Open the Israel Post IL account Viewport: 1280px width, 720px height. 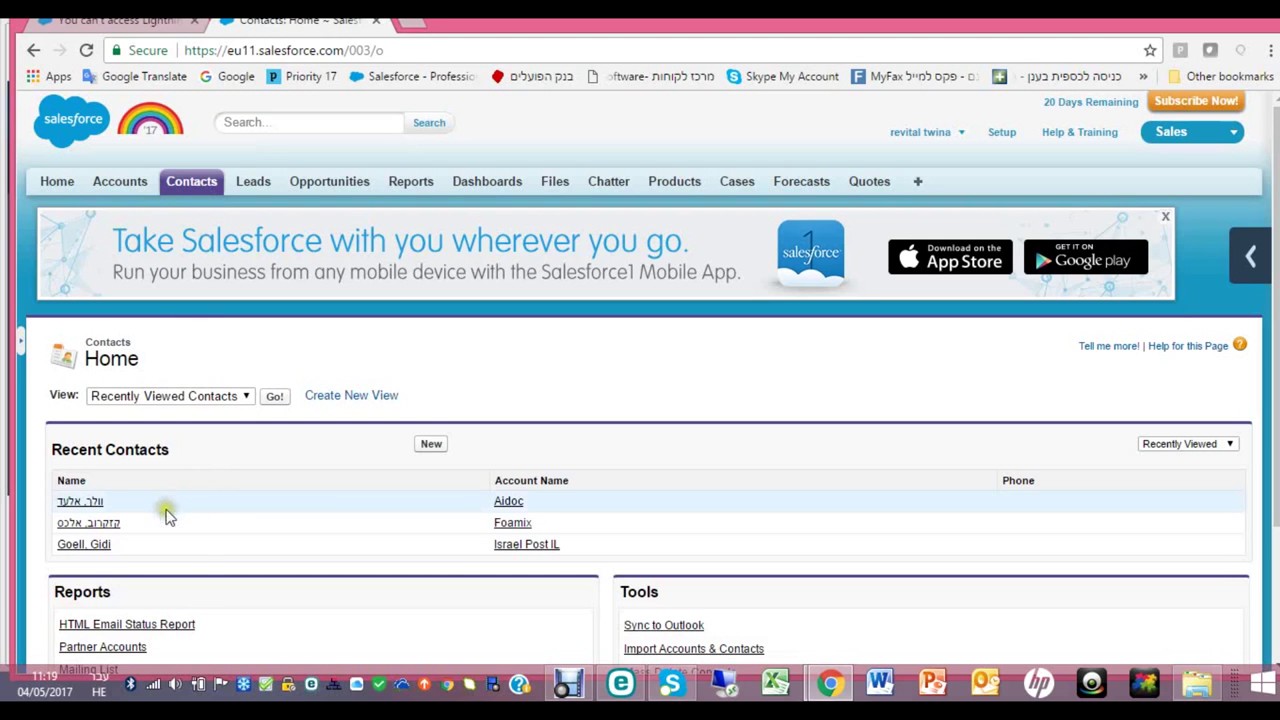point(526,544)
